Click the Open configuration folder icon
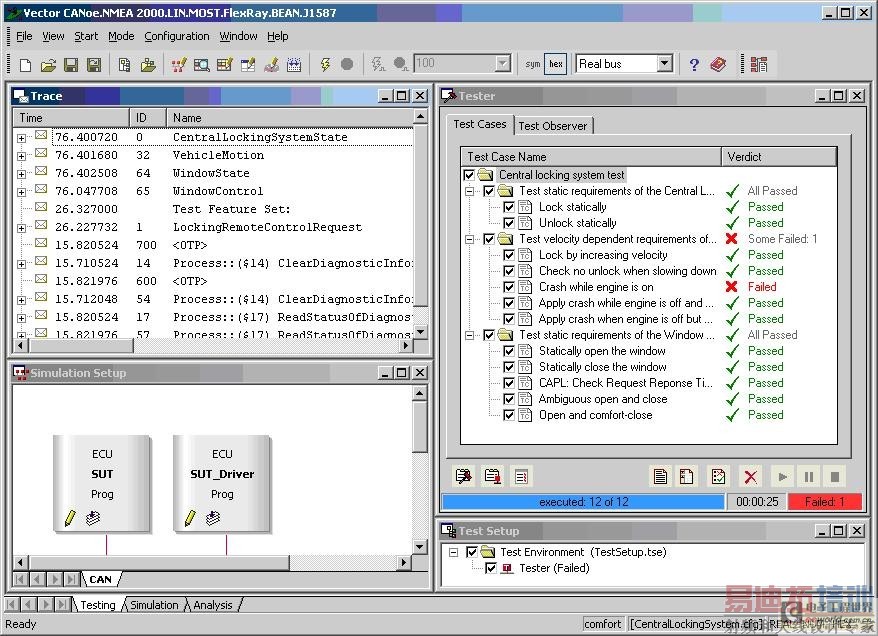Image resolution: width=878 pixels, height=636 pixels. (x=49, y=65)
